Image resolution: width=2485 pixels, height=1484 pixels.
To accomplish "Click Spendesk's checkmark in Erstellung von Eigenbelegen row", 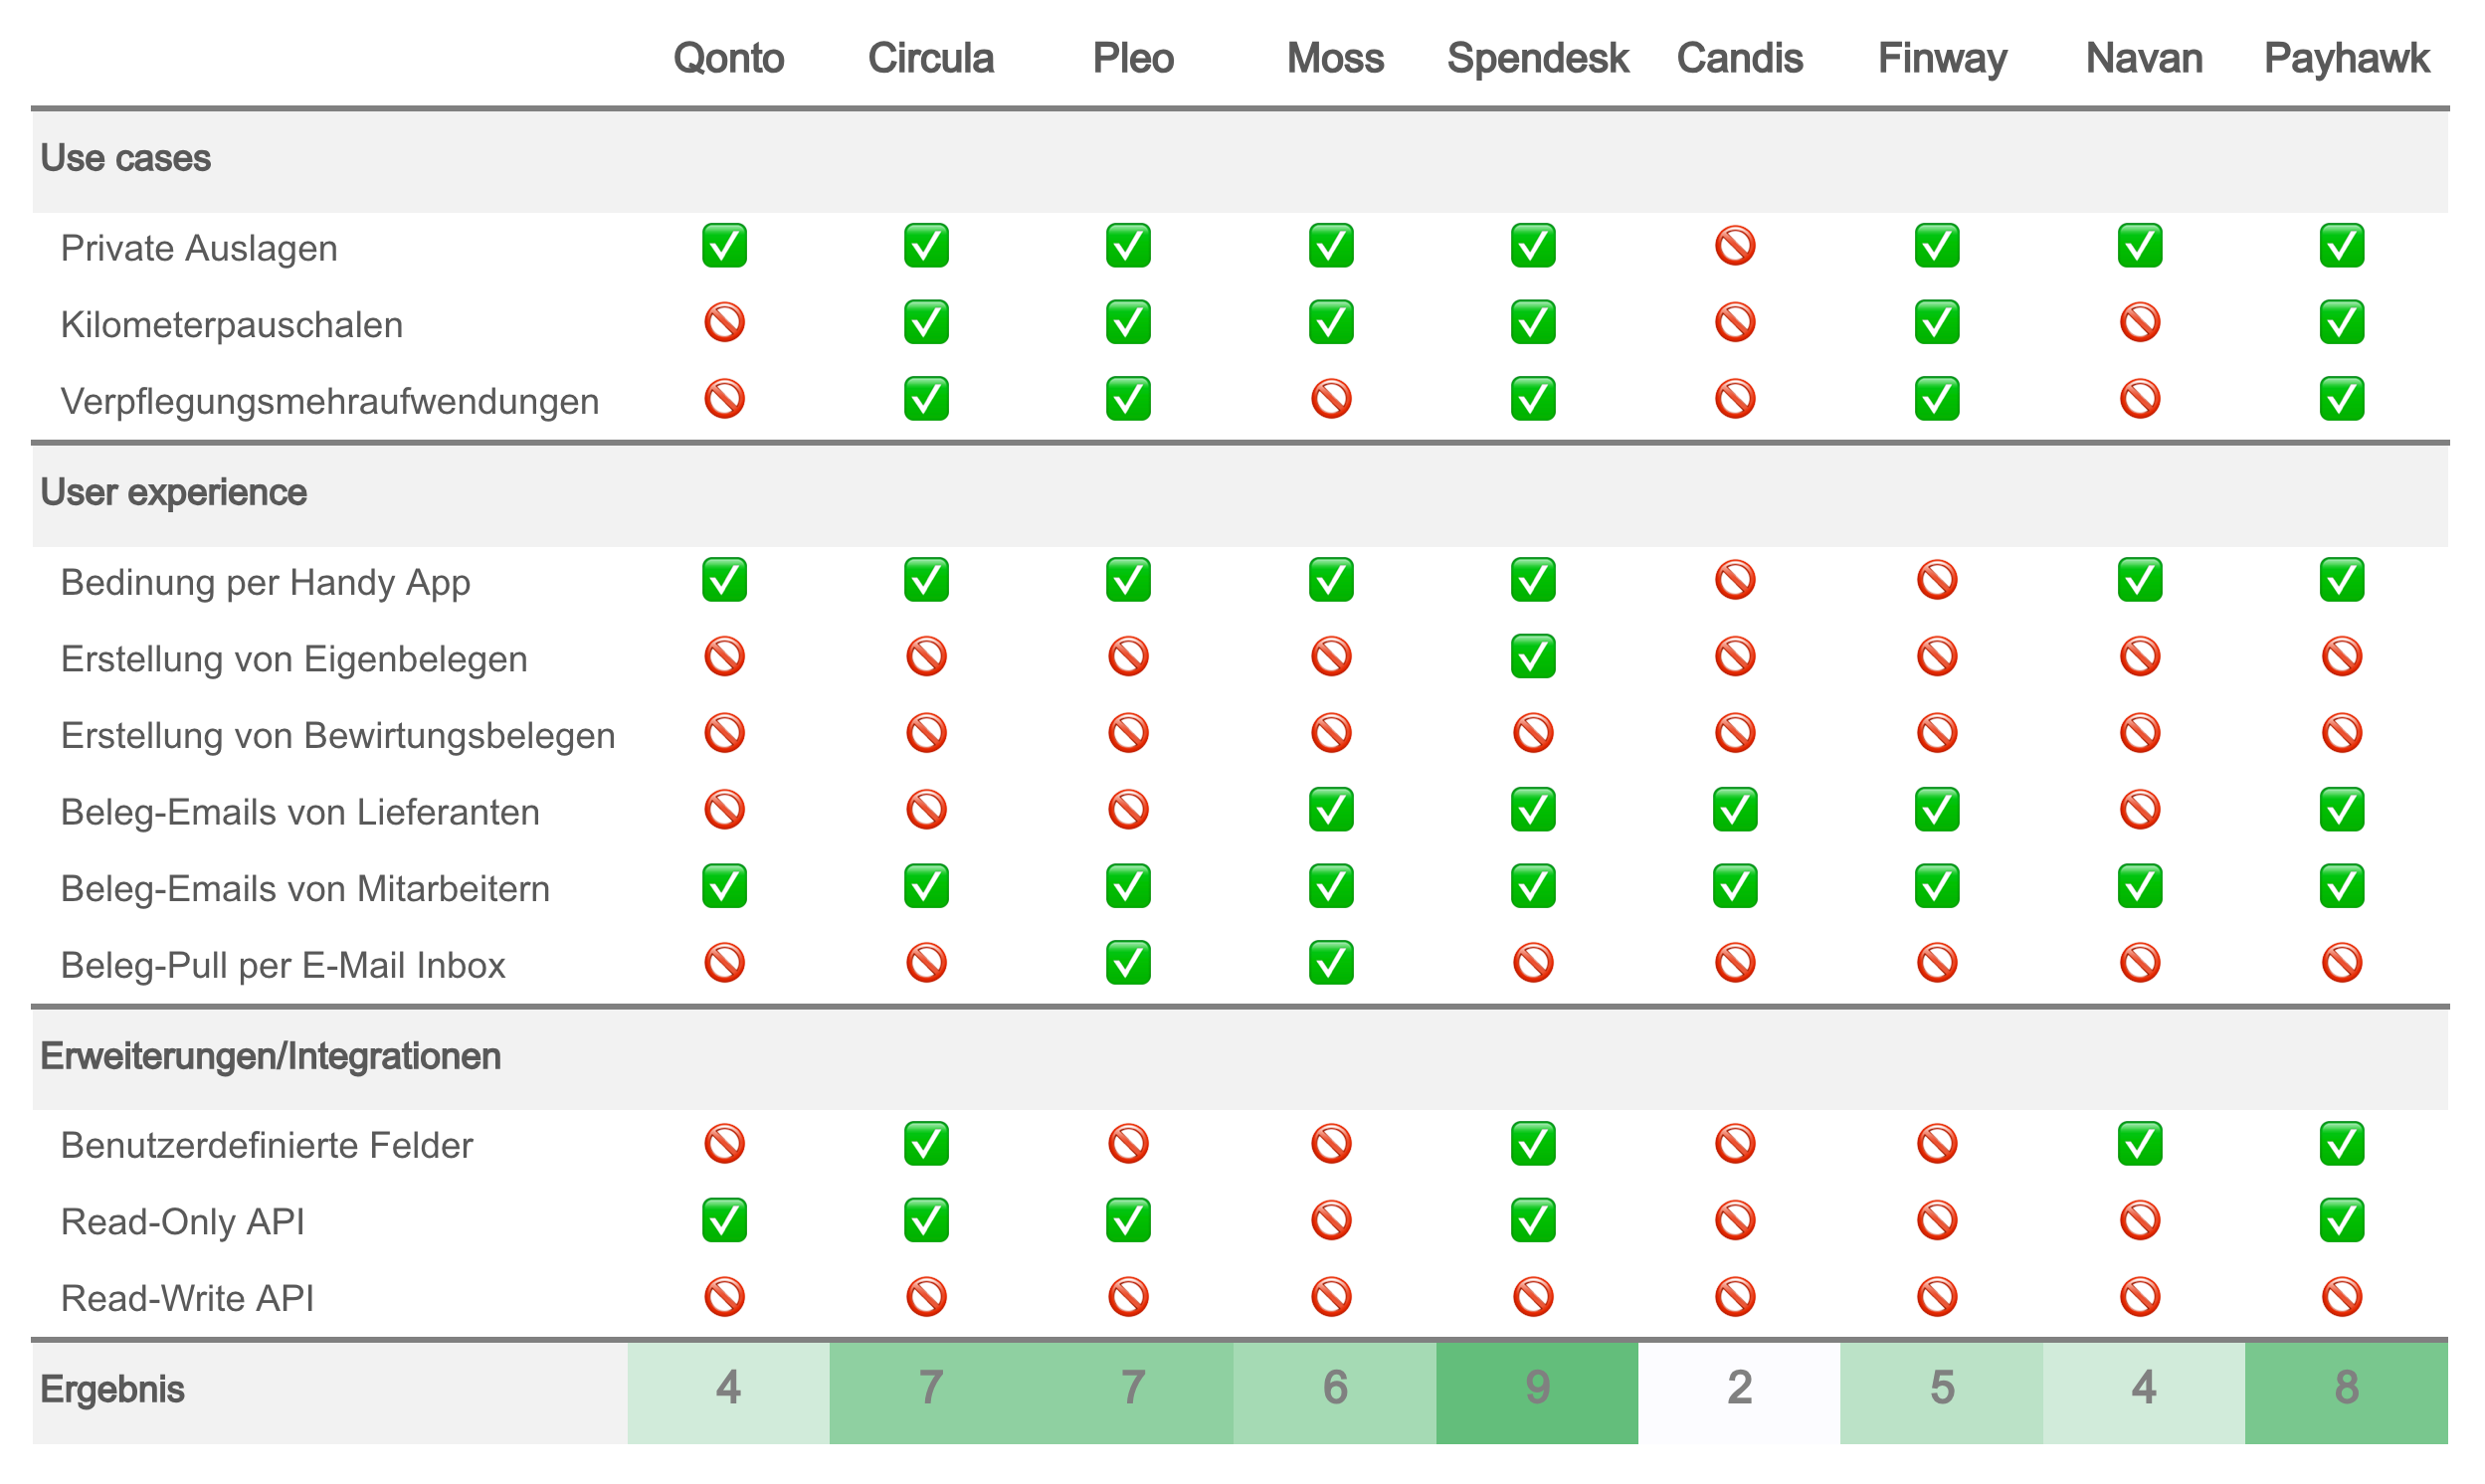I will (x=1533, y=657).
